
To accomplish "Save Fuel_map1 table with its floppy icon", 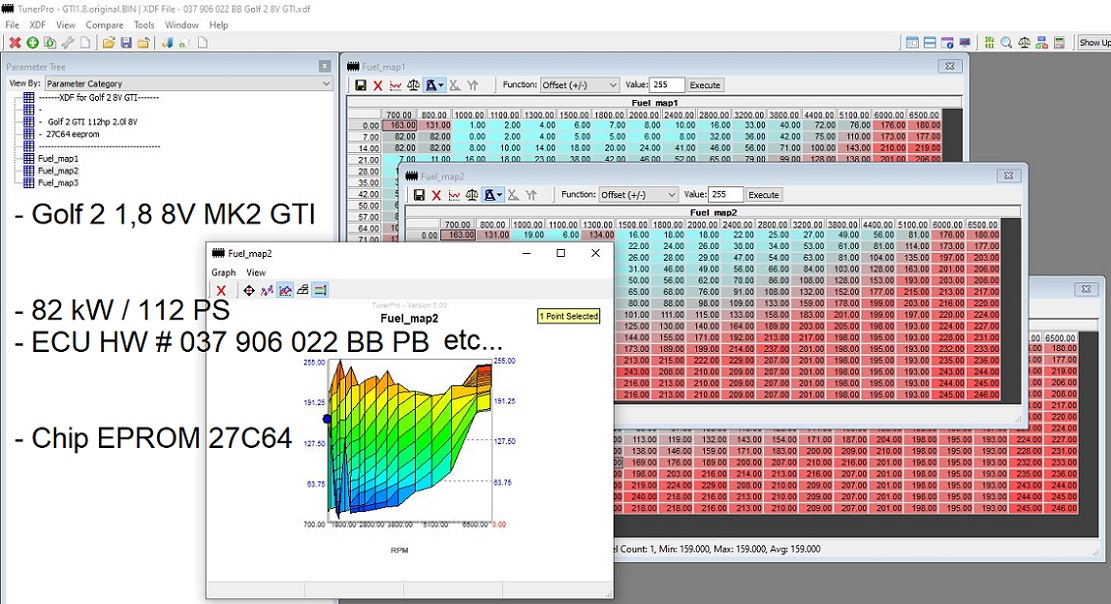I will (360, 86).
